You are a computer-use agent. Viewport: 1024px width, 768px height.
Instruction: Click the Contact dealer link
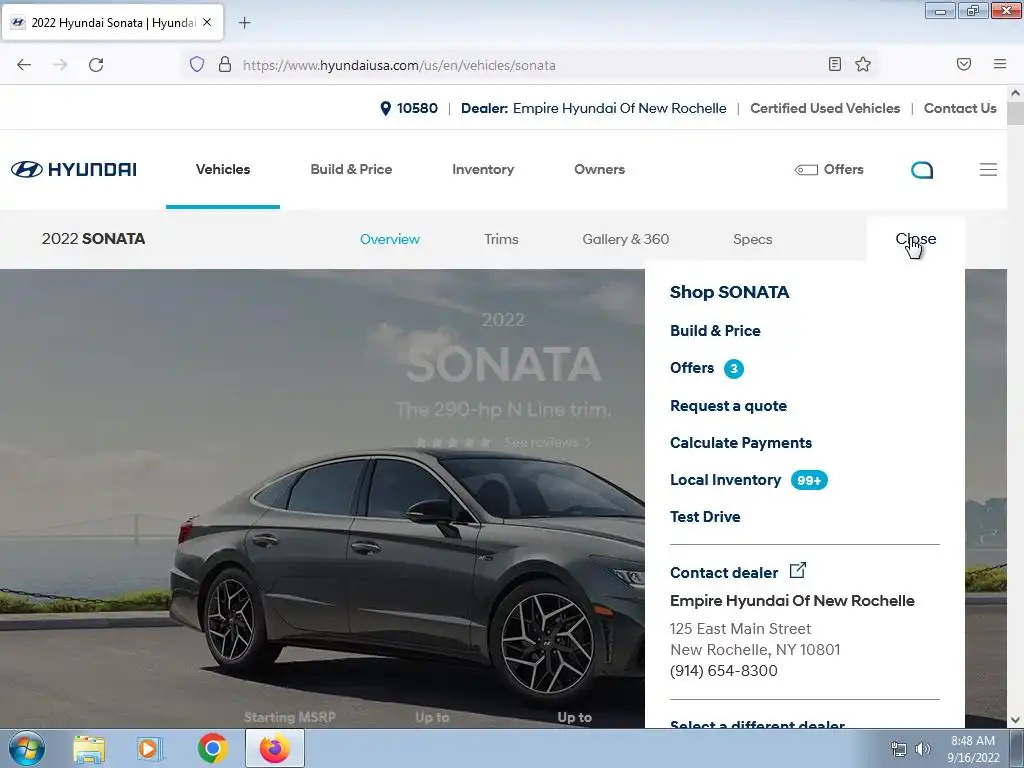(x=724, y=573)
